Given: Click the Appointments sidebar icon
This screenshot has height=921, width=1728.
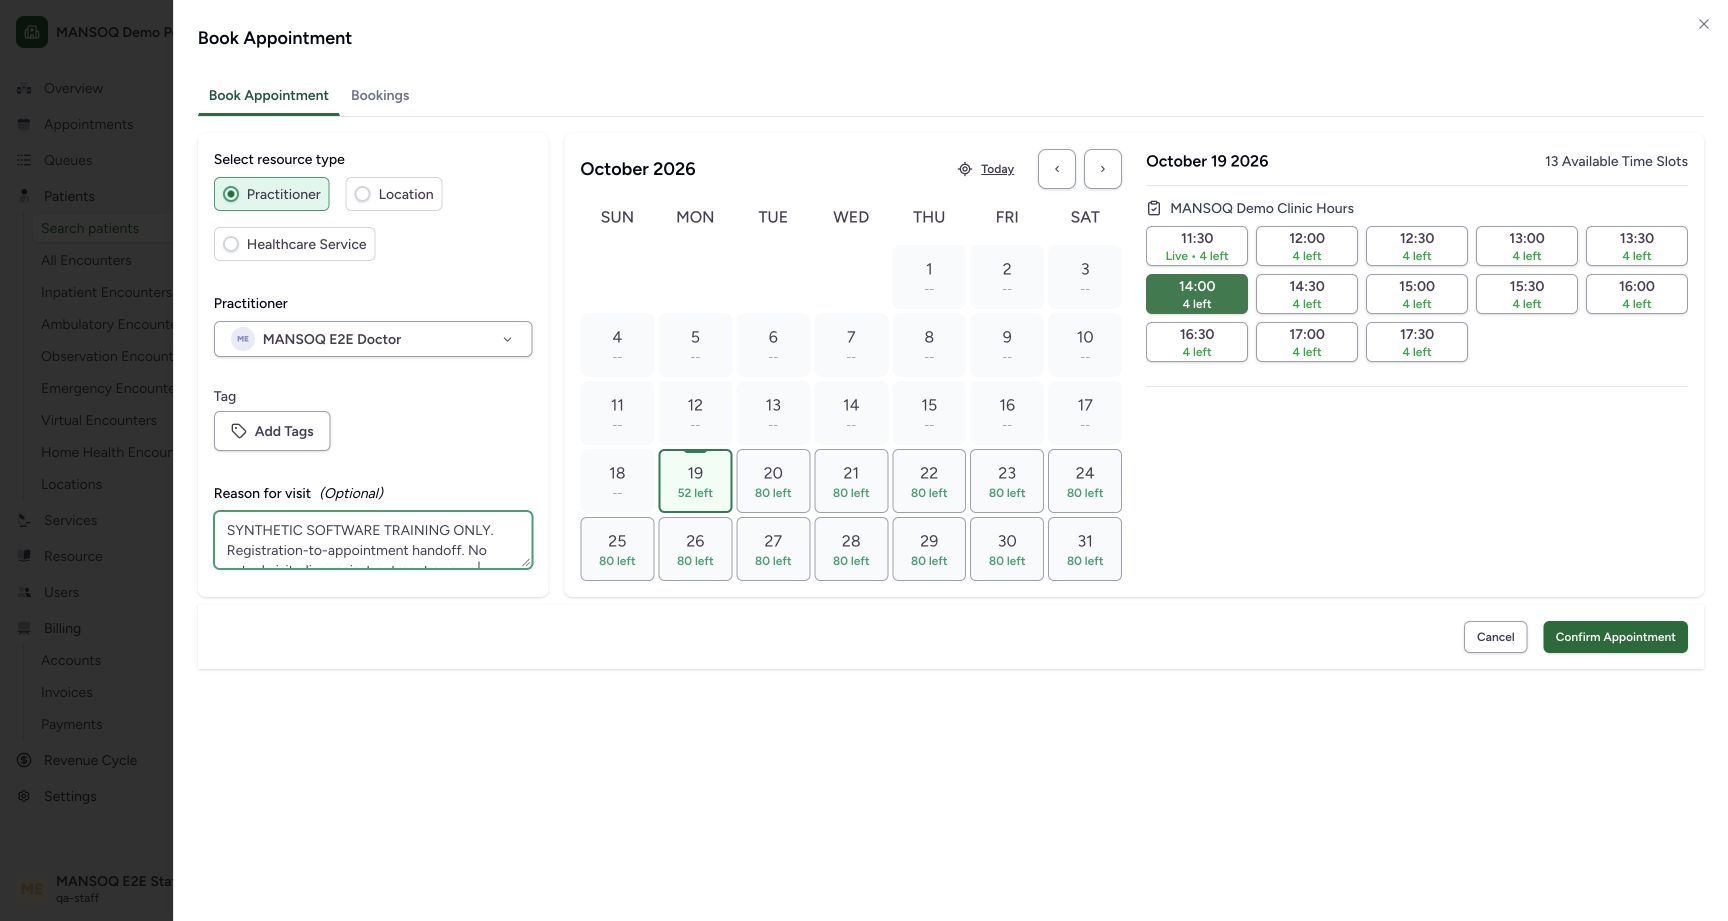Looking at the screenshot, I should (24, 124).
